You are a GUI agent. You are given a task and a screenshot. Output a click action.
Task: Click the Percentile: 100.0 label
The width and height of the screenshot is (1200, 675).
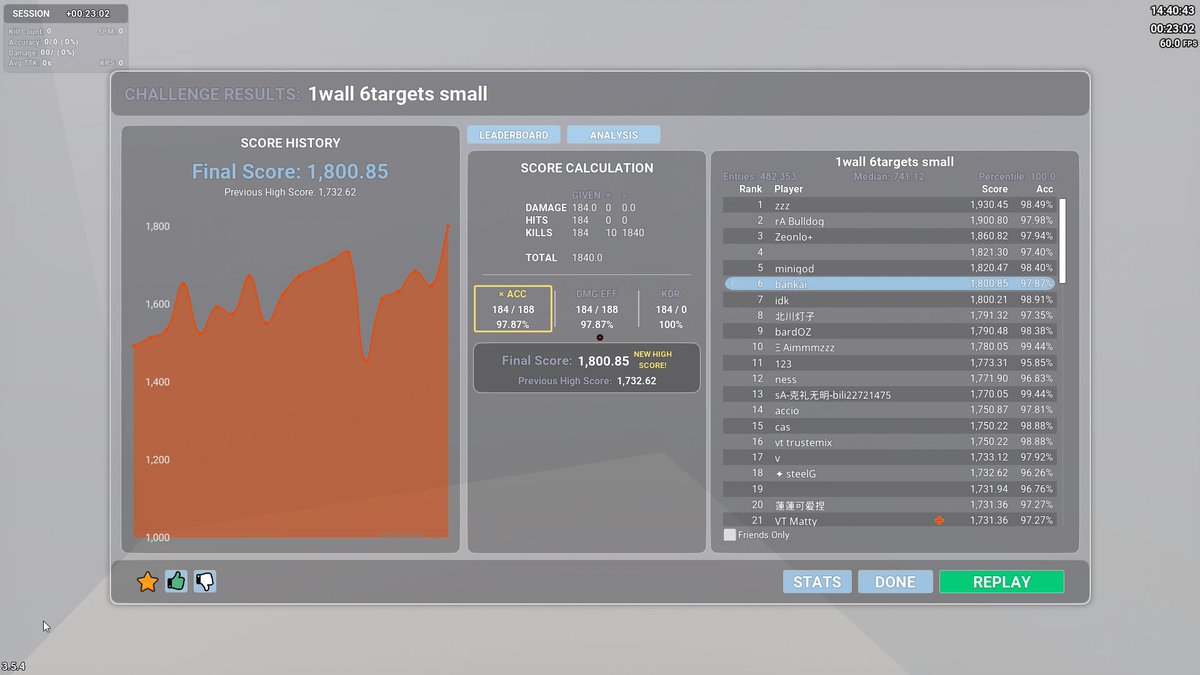pyautogui.click(x=1017, y=177)
